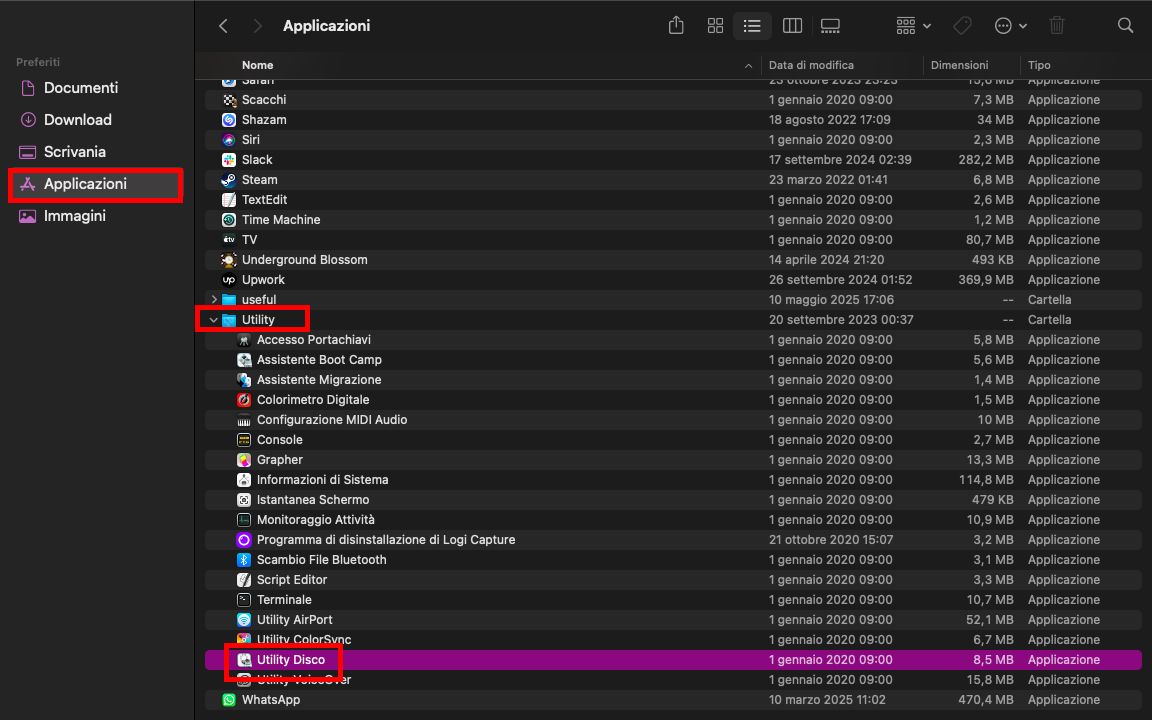Click the Trash icon in toolbar
Viewport: 1152px width, 720px height.
[1055, 25]
